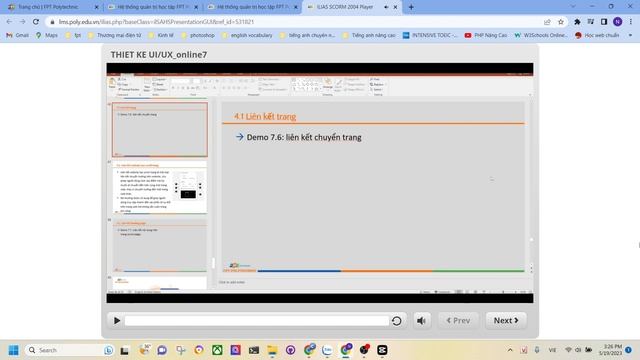Mute the player audio

[422, 321]
